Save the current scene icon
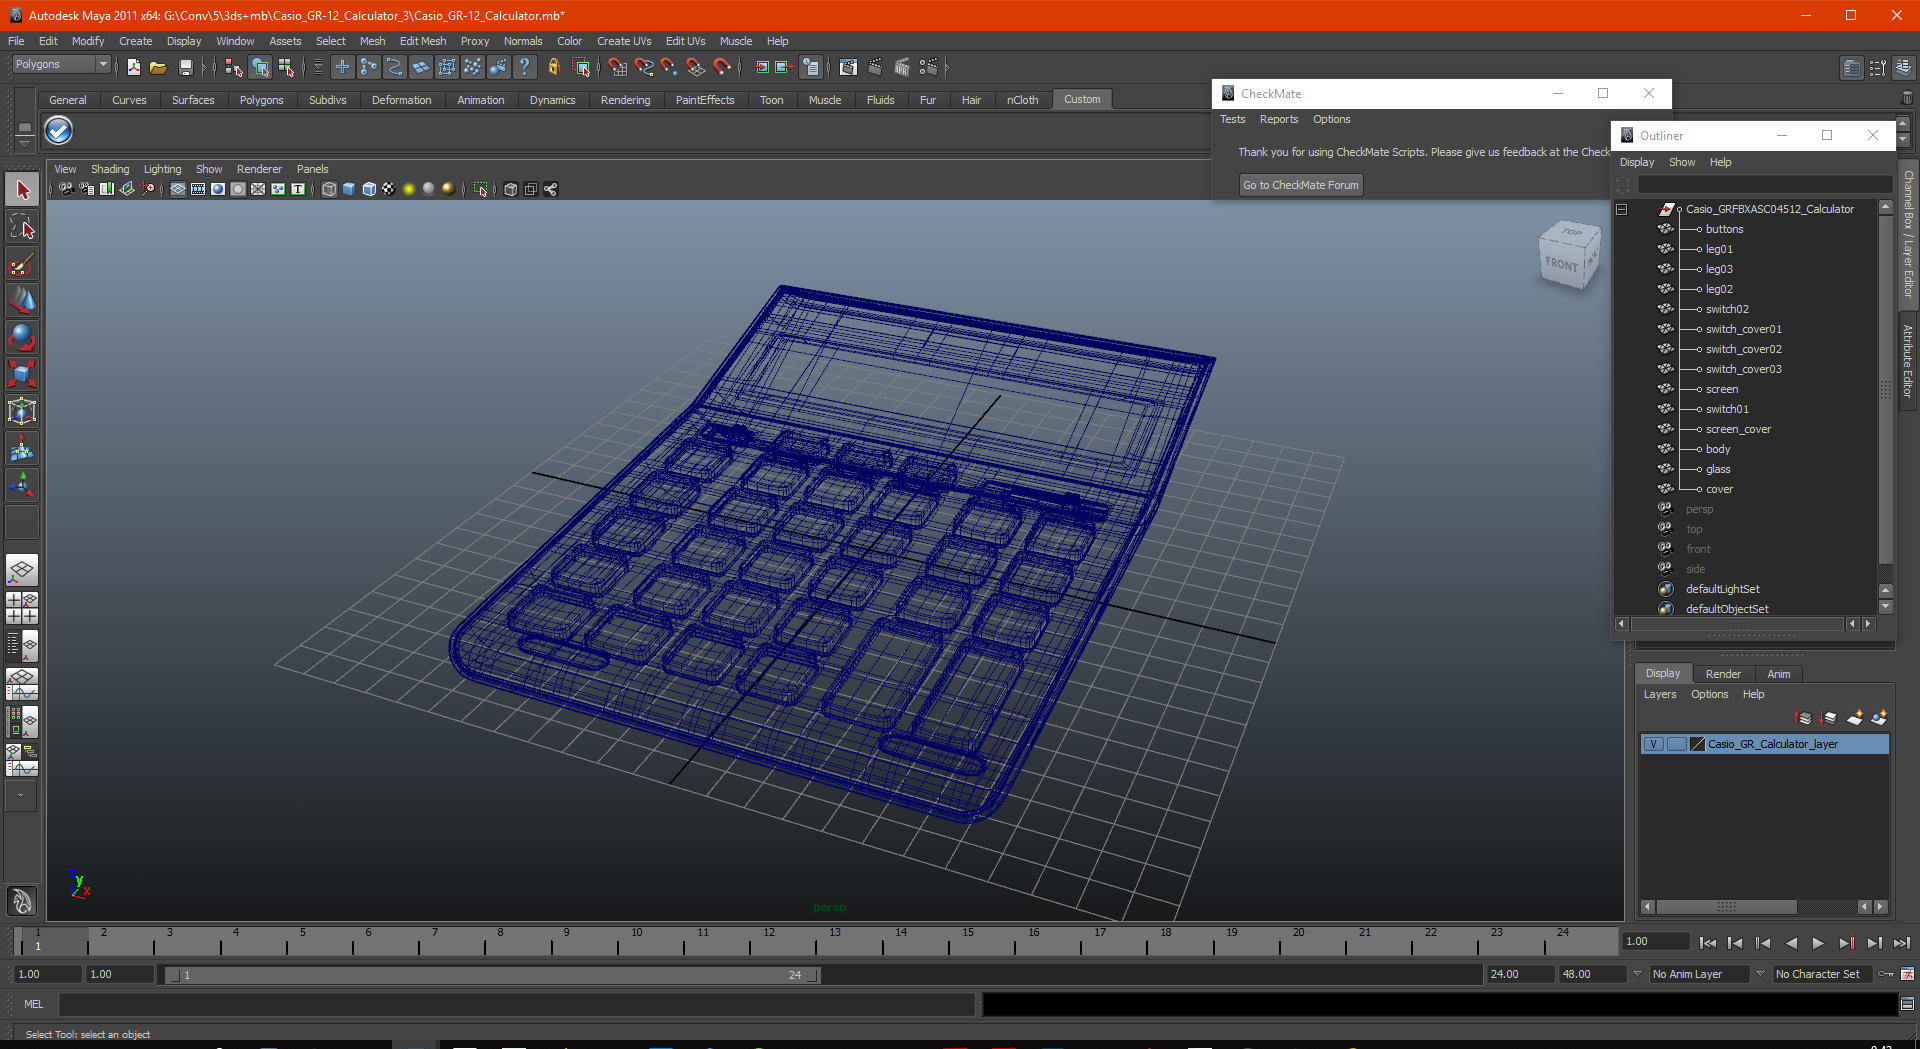The height and width of the screenshot is (1049, 1920). pyautogui.click(x=185, y=67)
